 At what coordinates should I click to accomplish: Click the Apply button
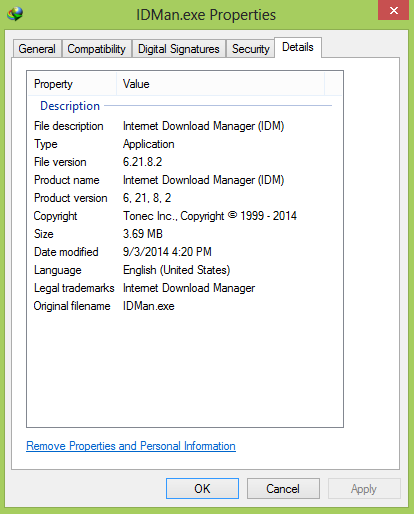364,489
